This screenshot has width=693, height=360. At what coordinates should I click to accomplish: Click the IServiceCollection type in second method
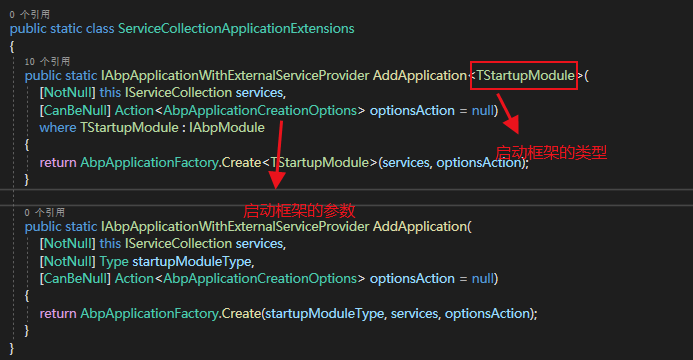click(178, 243)
